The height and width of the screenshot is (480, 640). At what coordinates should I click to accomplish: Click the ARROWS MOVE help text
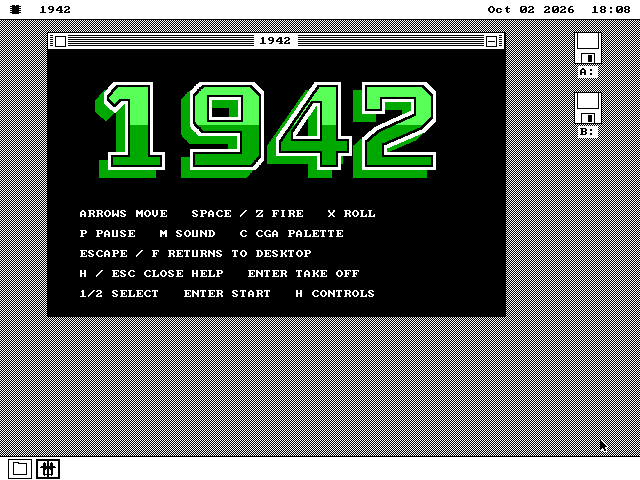pyautogui.click(x=123, y=213)
